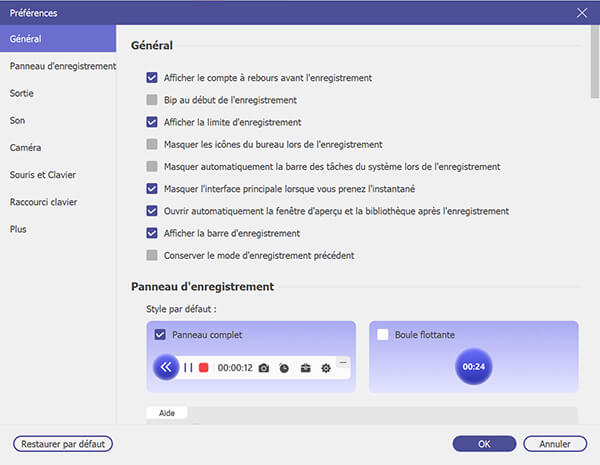Check 'Conserver le mode d'enregistrement précédent'
Viewport: 600px width, 465px height.
coord(152,255)
